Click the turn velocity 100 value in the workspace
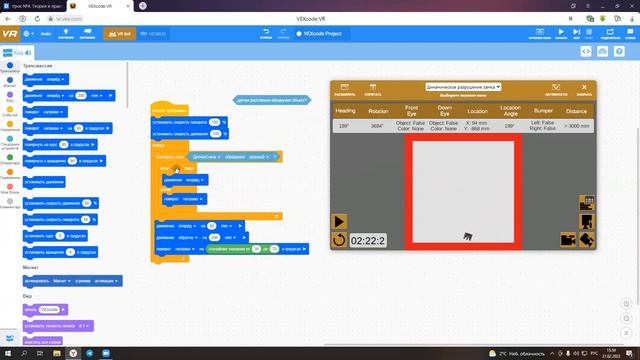This screenshot has width=640, height=360. (x=214, y=122)
